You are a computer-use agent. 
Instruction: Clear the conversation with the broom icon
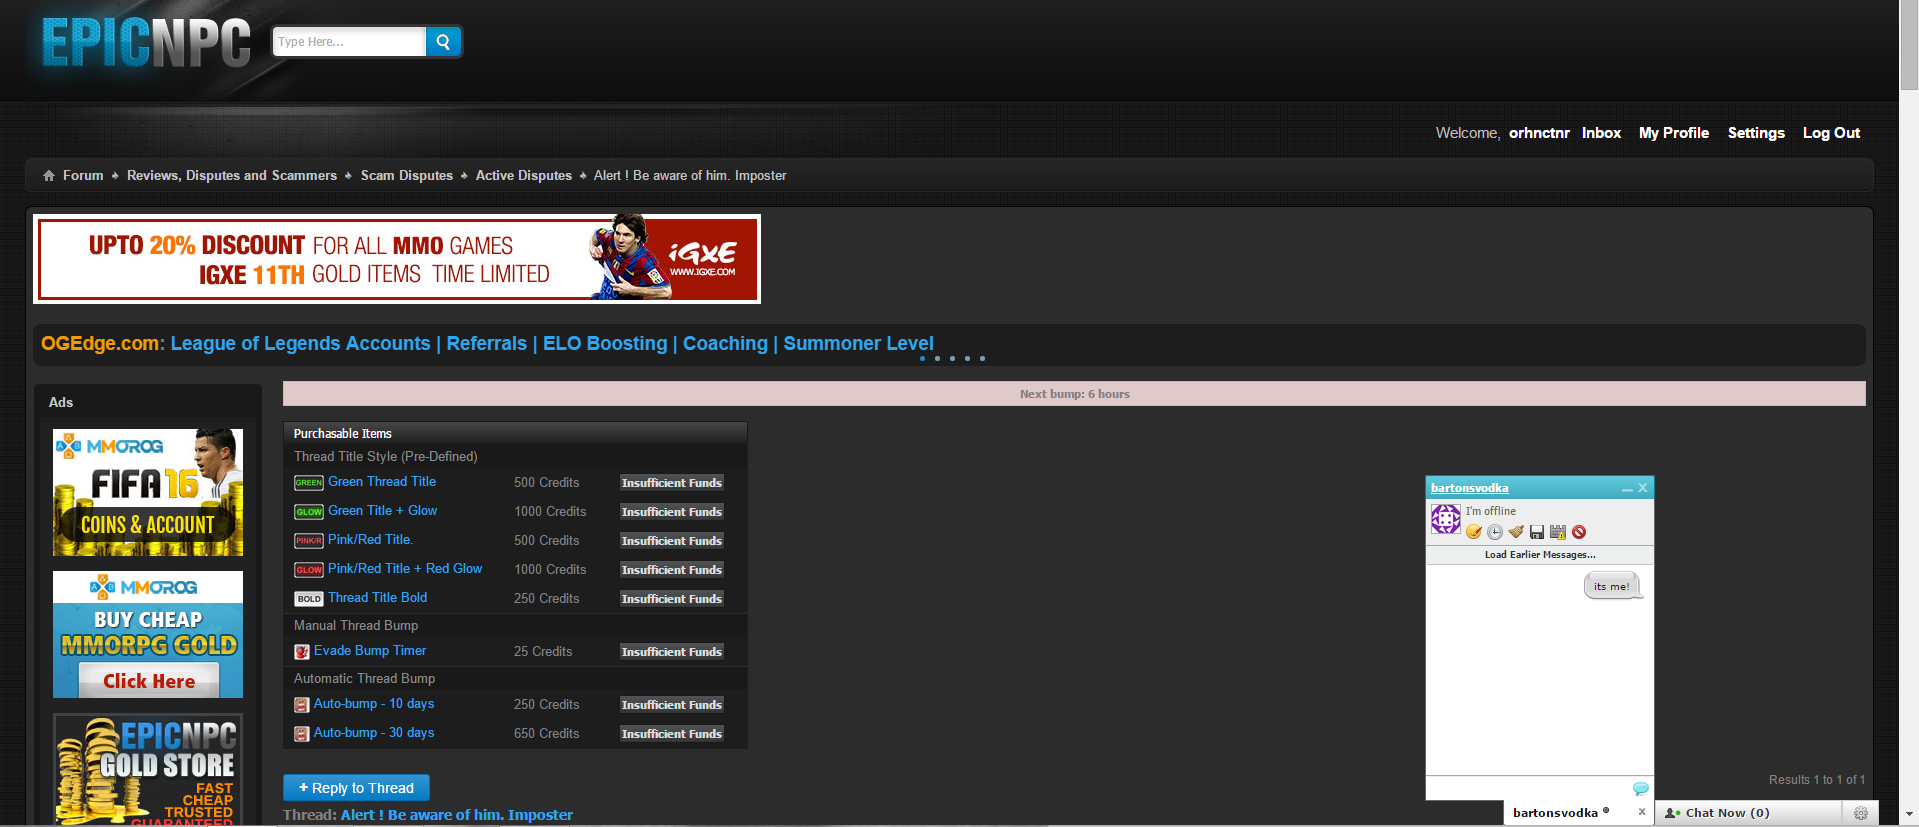tap(1516, 532)
